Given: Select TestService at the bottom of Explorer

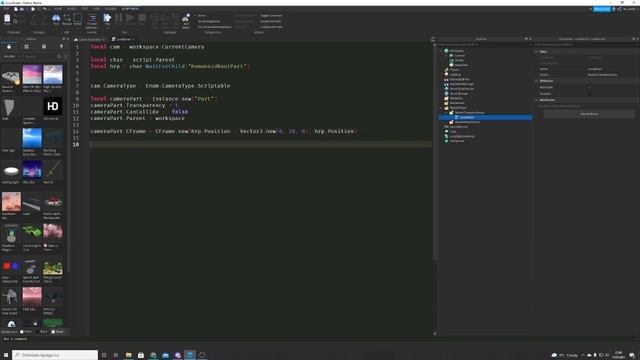Looking at the screenshot, I should pos(456,141).
